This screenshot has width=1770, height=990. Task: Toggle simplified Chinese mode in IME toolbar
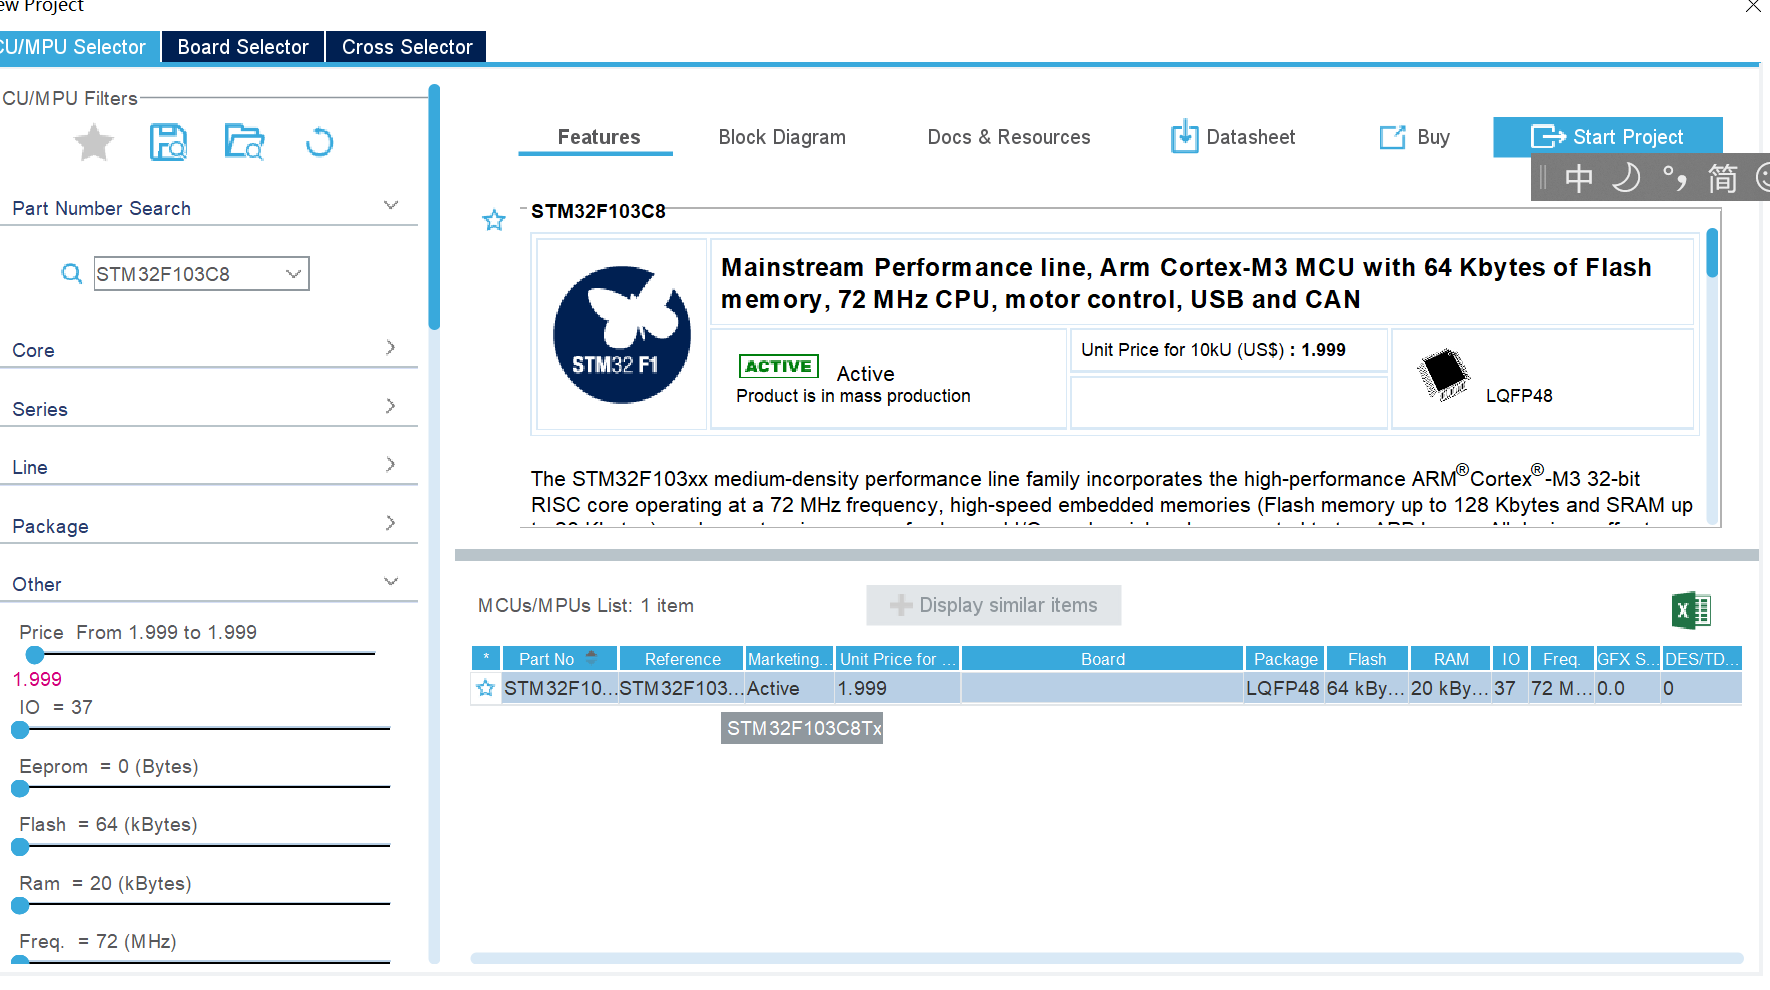click(1722, 178)
